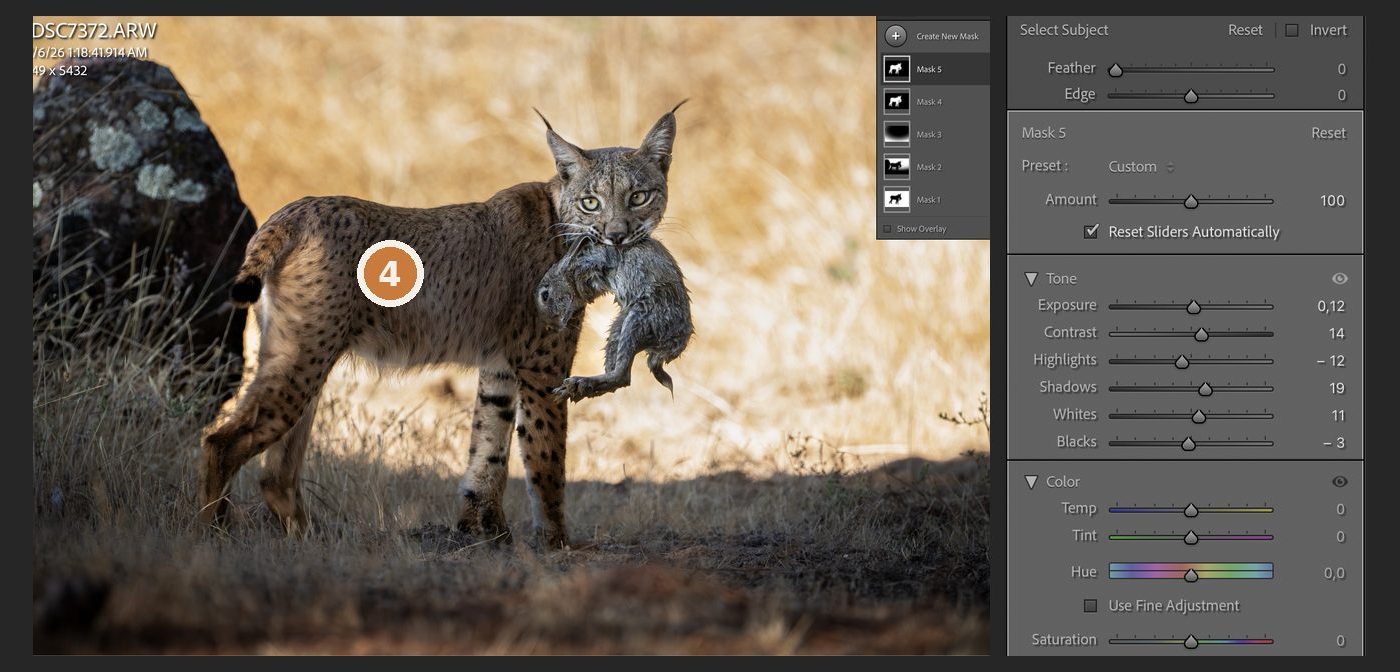Click the Contrast value 14
This screenshot has width=1400, height=672.
point(1337,333)
